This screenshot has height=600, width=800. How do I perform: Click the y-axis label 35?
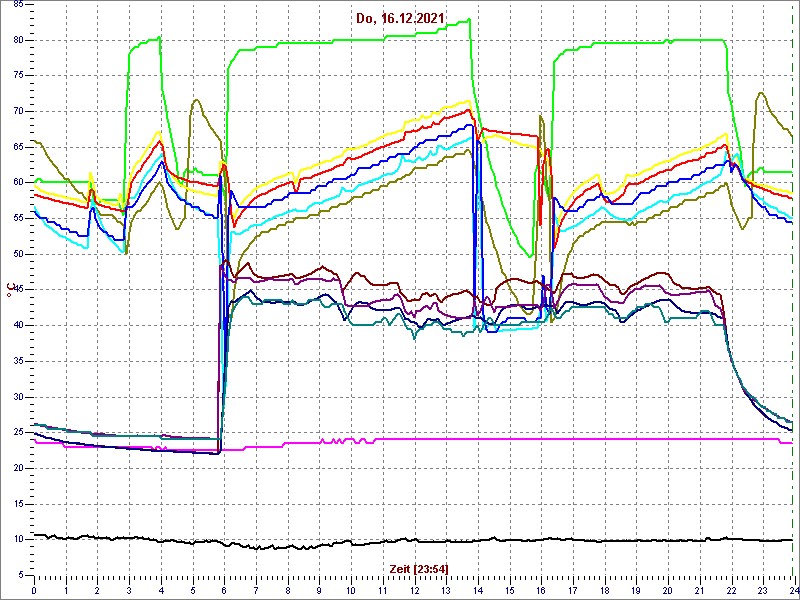[x=18, y=361]
